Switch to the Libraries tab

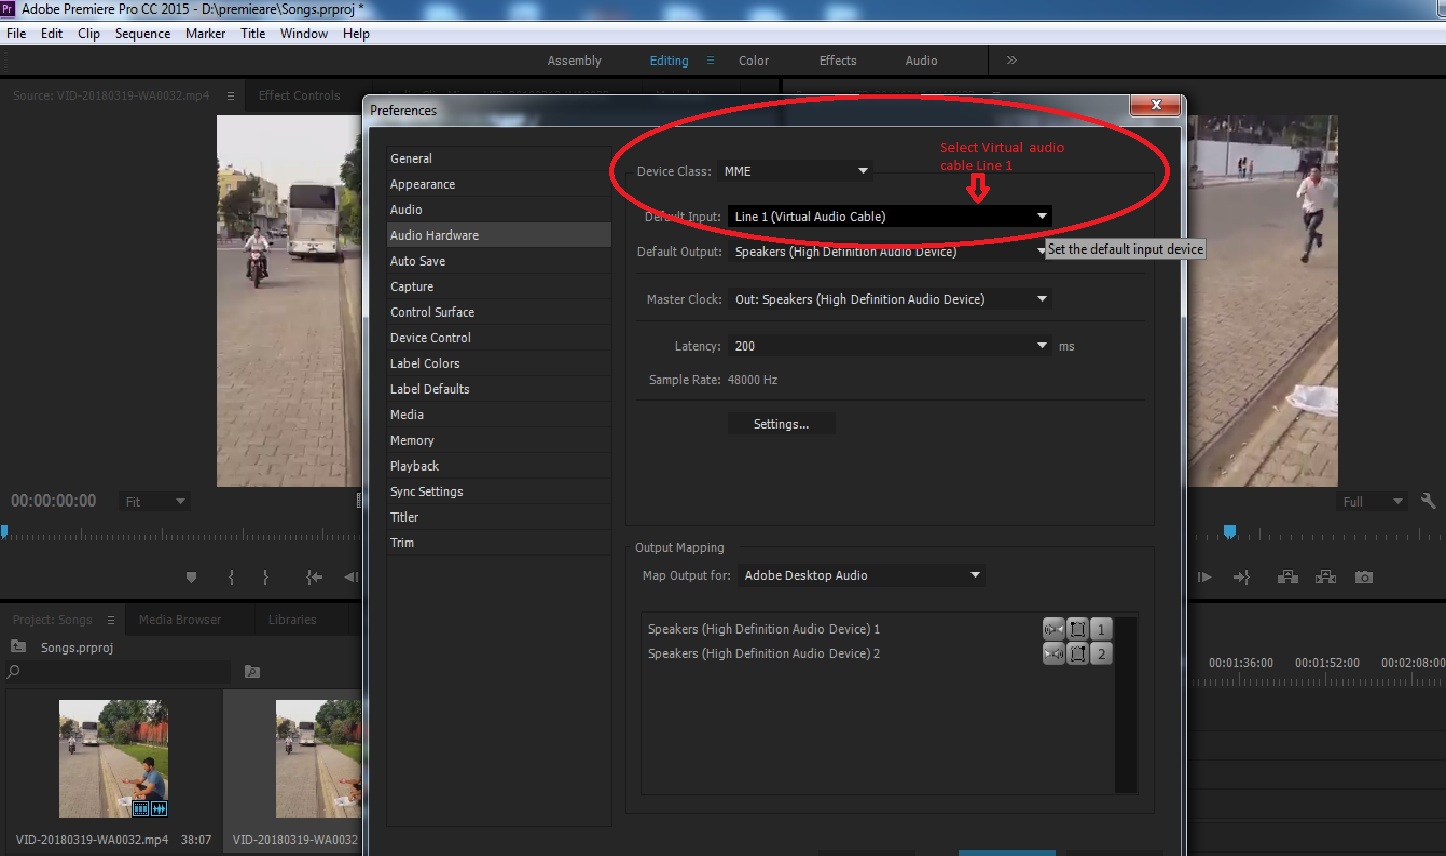[292, 620]
